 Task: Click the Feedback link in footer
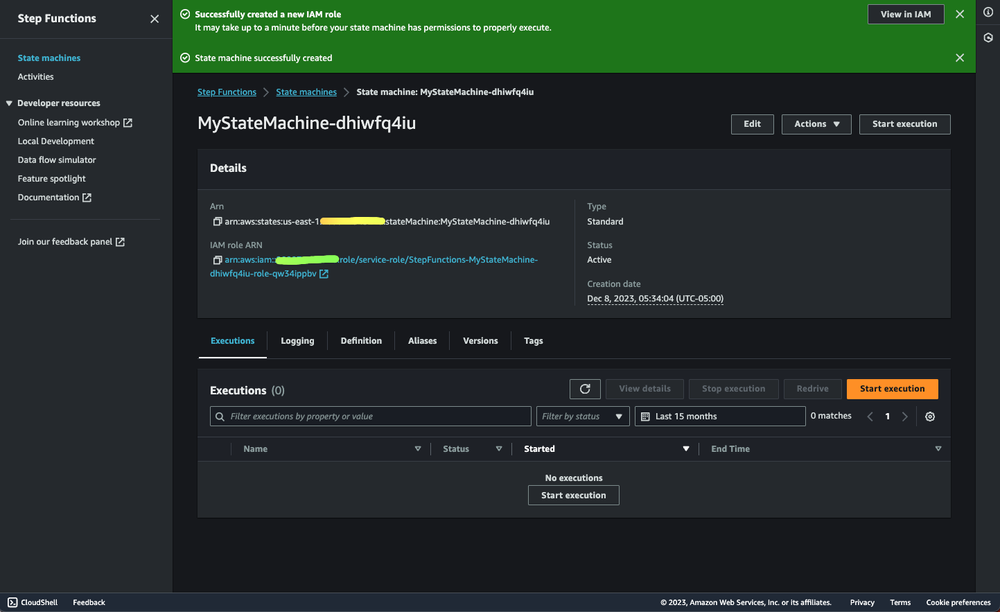point(89,602)
